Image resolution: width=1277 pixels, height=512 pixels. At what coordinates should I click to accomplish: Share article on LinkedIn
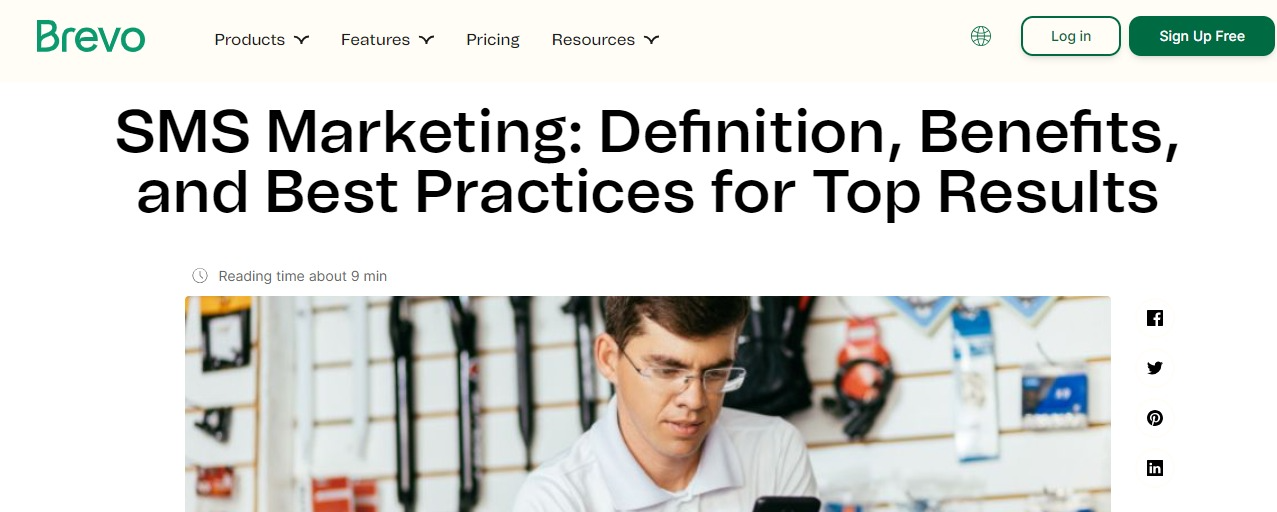pos(1155,468)
